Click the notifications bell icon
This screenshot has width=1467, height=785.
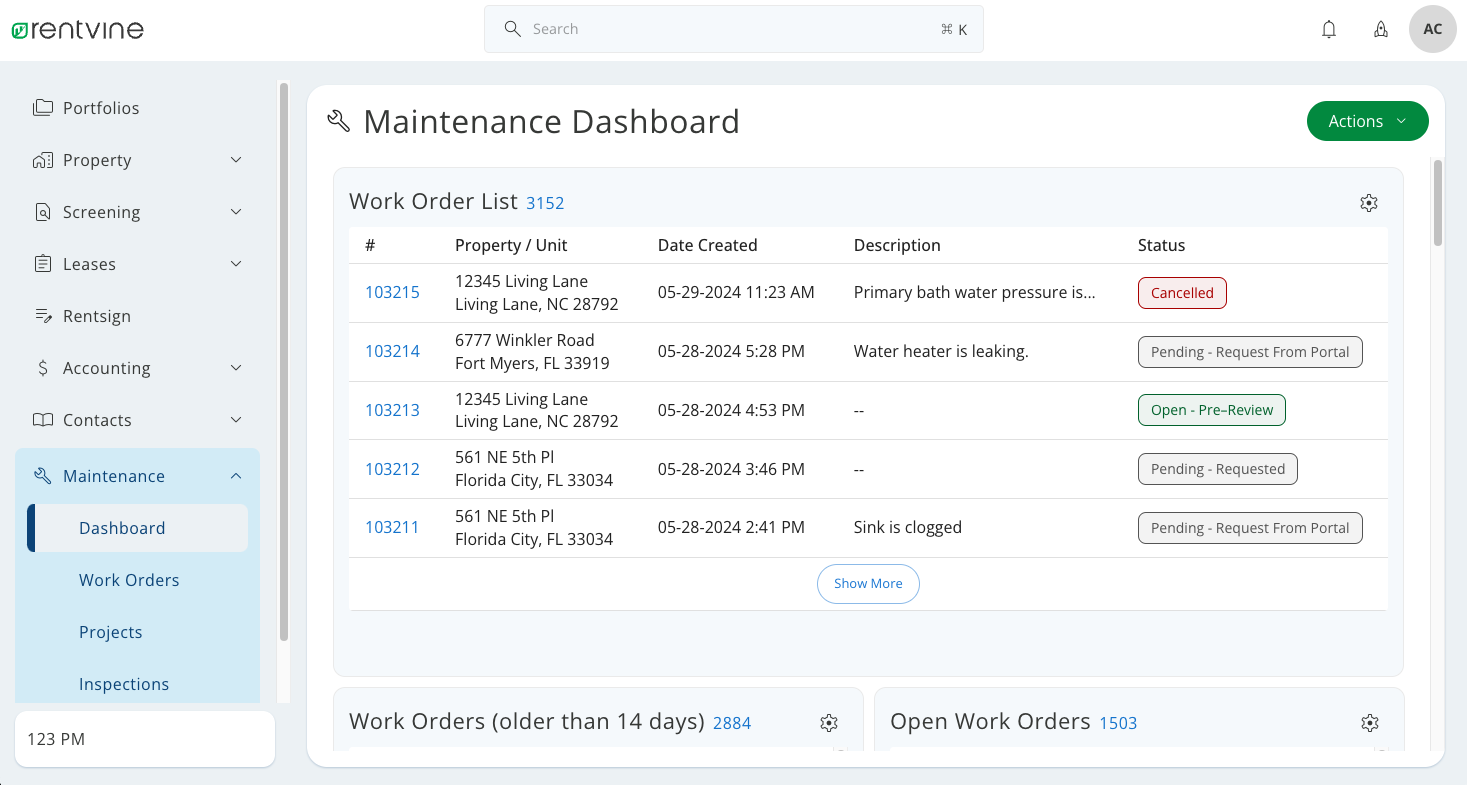click(1329, 29)
